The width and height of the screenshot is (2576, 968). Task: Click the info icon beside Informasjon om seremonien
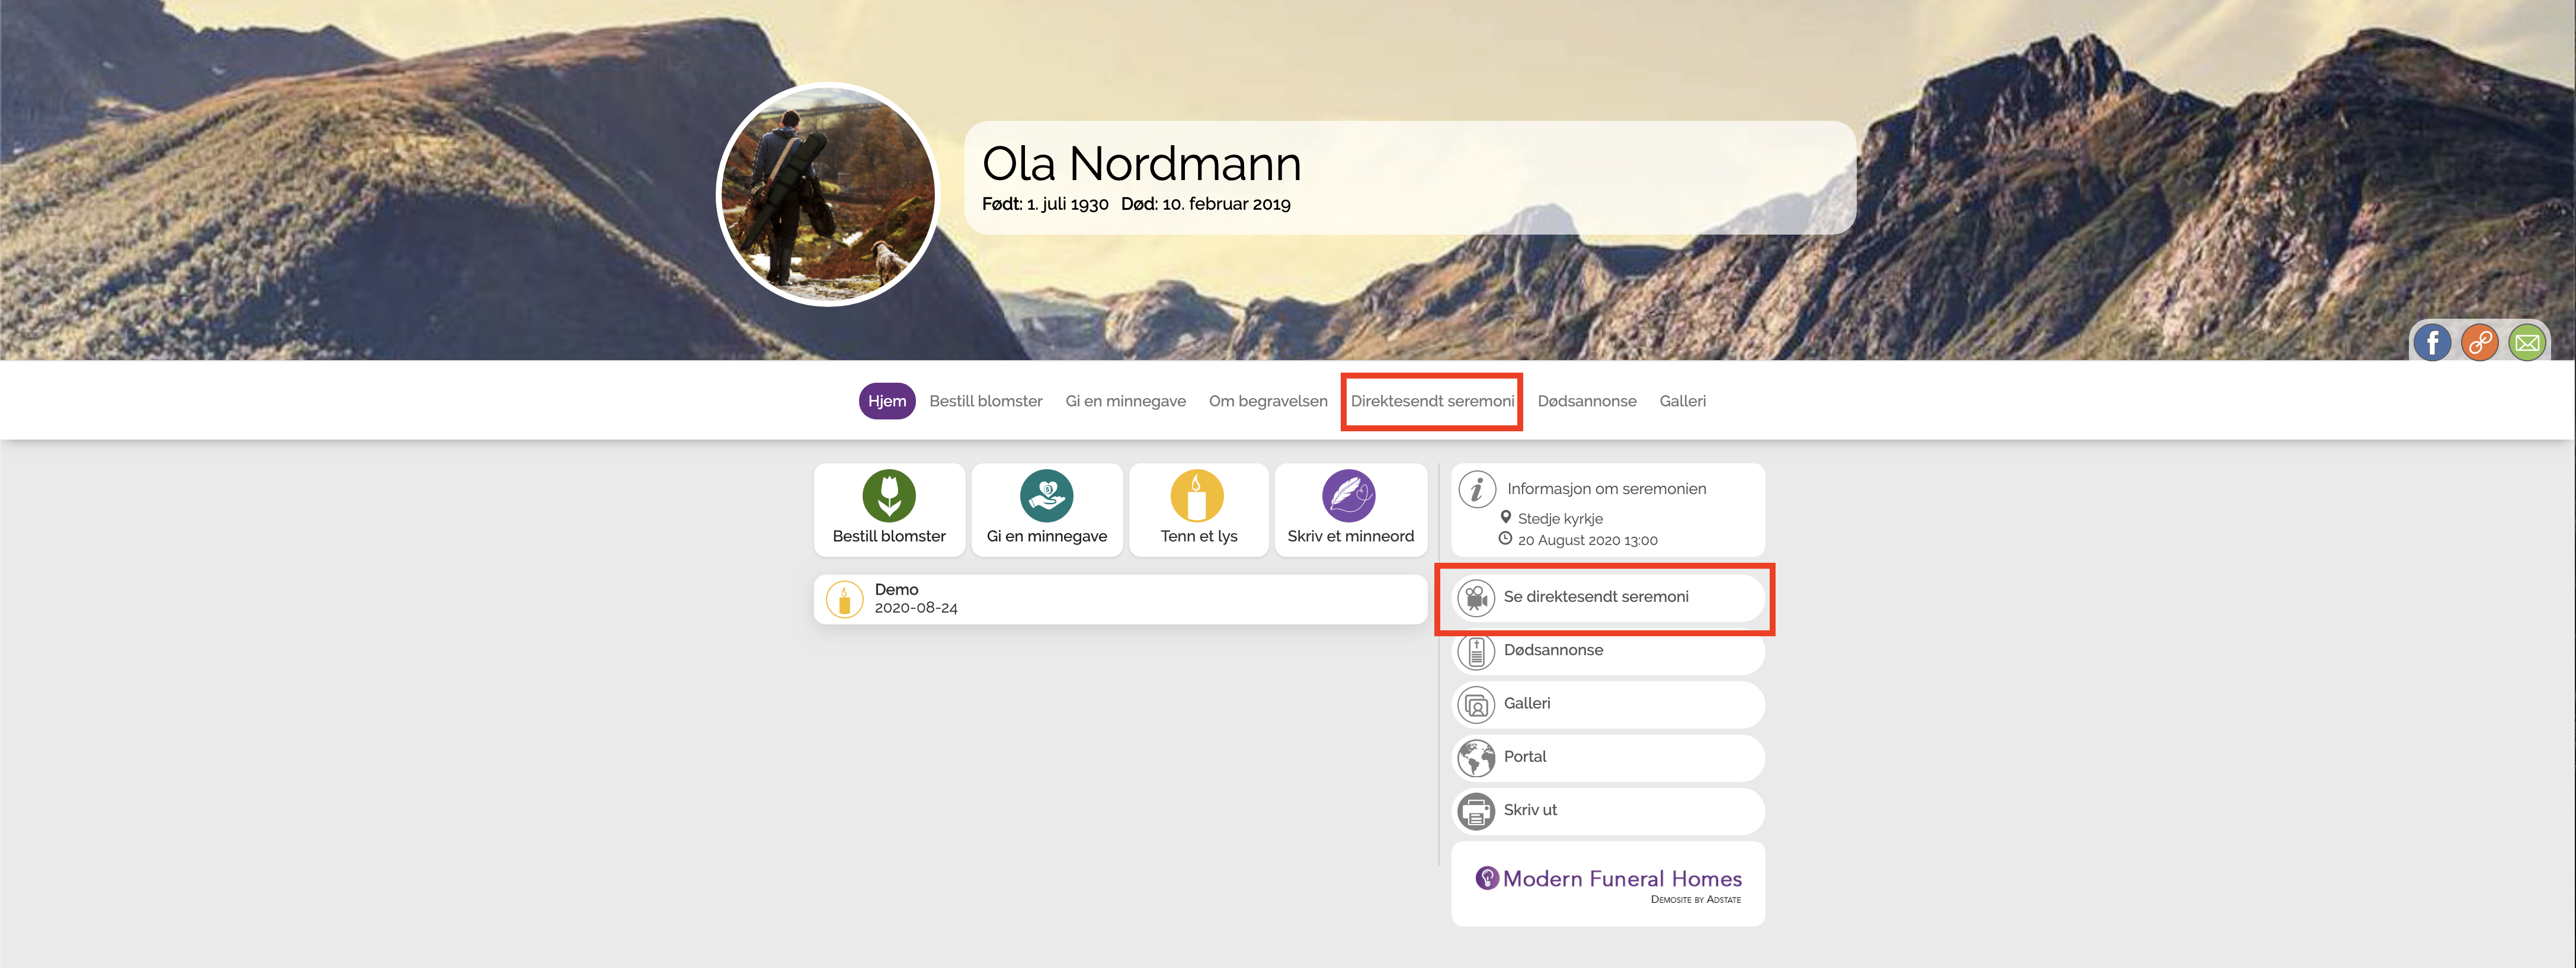coord(1476,489)
